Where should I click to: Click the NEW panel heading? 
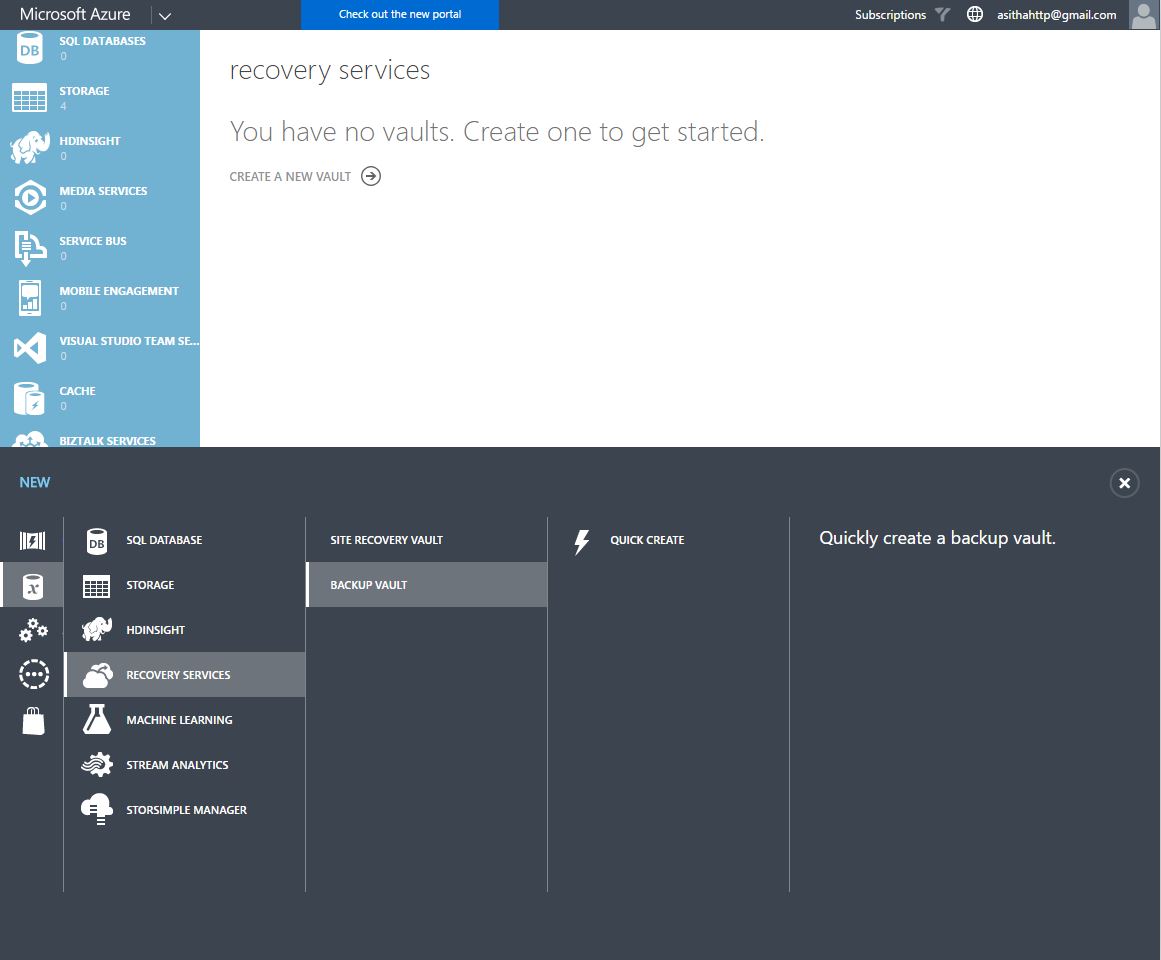pyautogui.click(x=35, y=483)
